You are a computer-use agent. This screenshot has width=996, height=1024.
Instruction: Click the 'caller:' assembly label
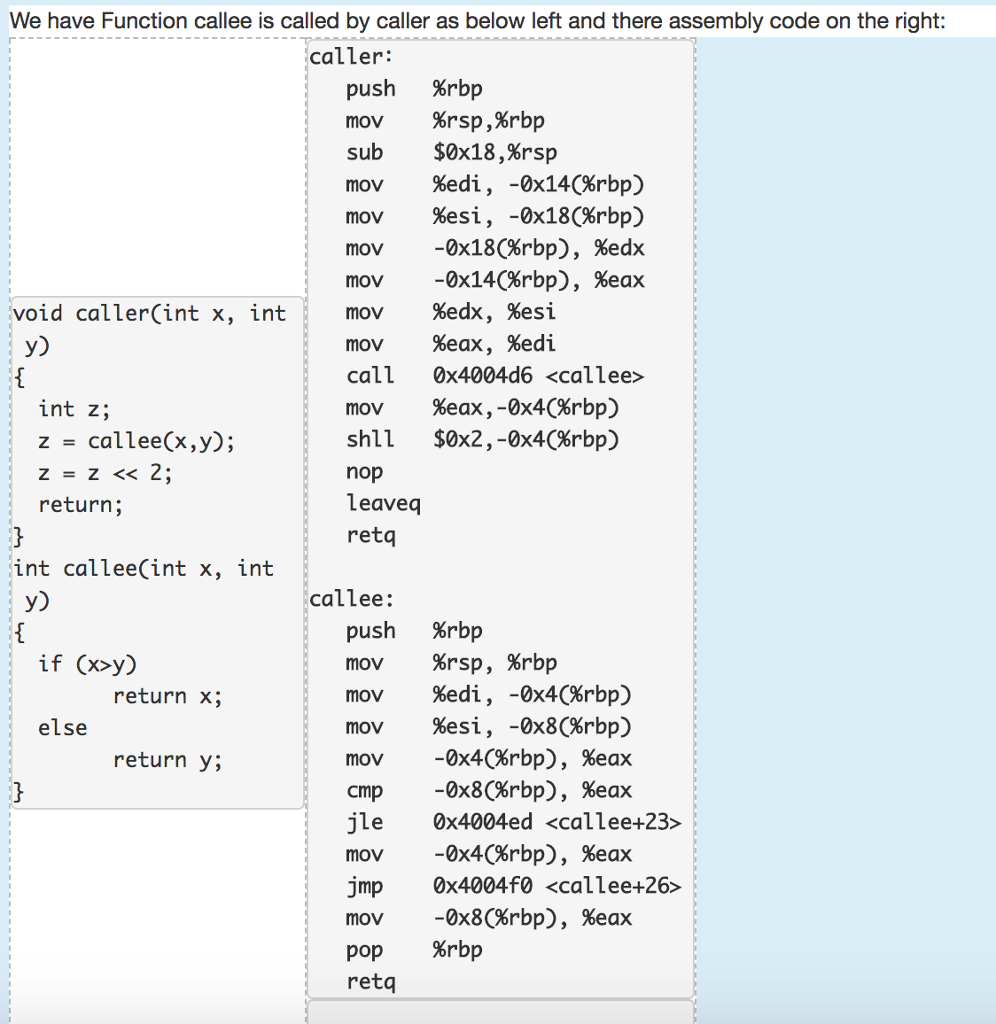click(351, 57)
